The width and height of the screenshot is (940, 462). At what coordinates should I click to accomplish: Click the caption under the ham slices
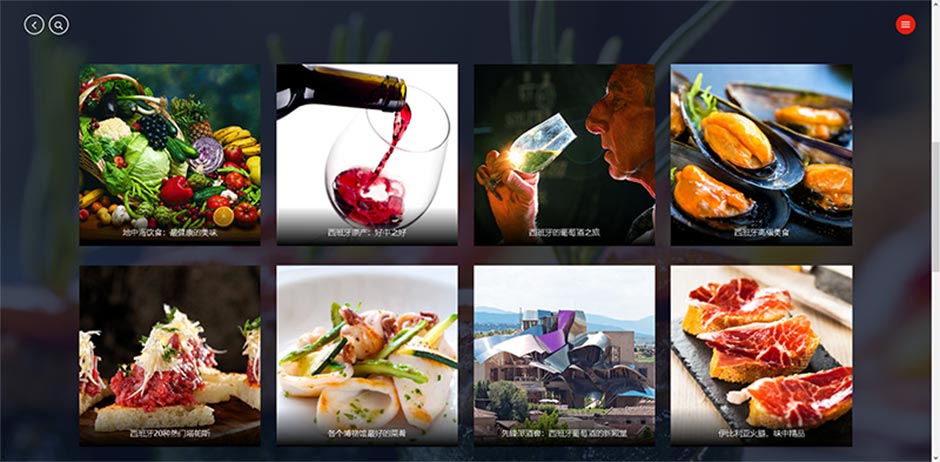click(761, 433)
